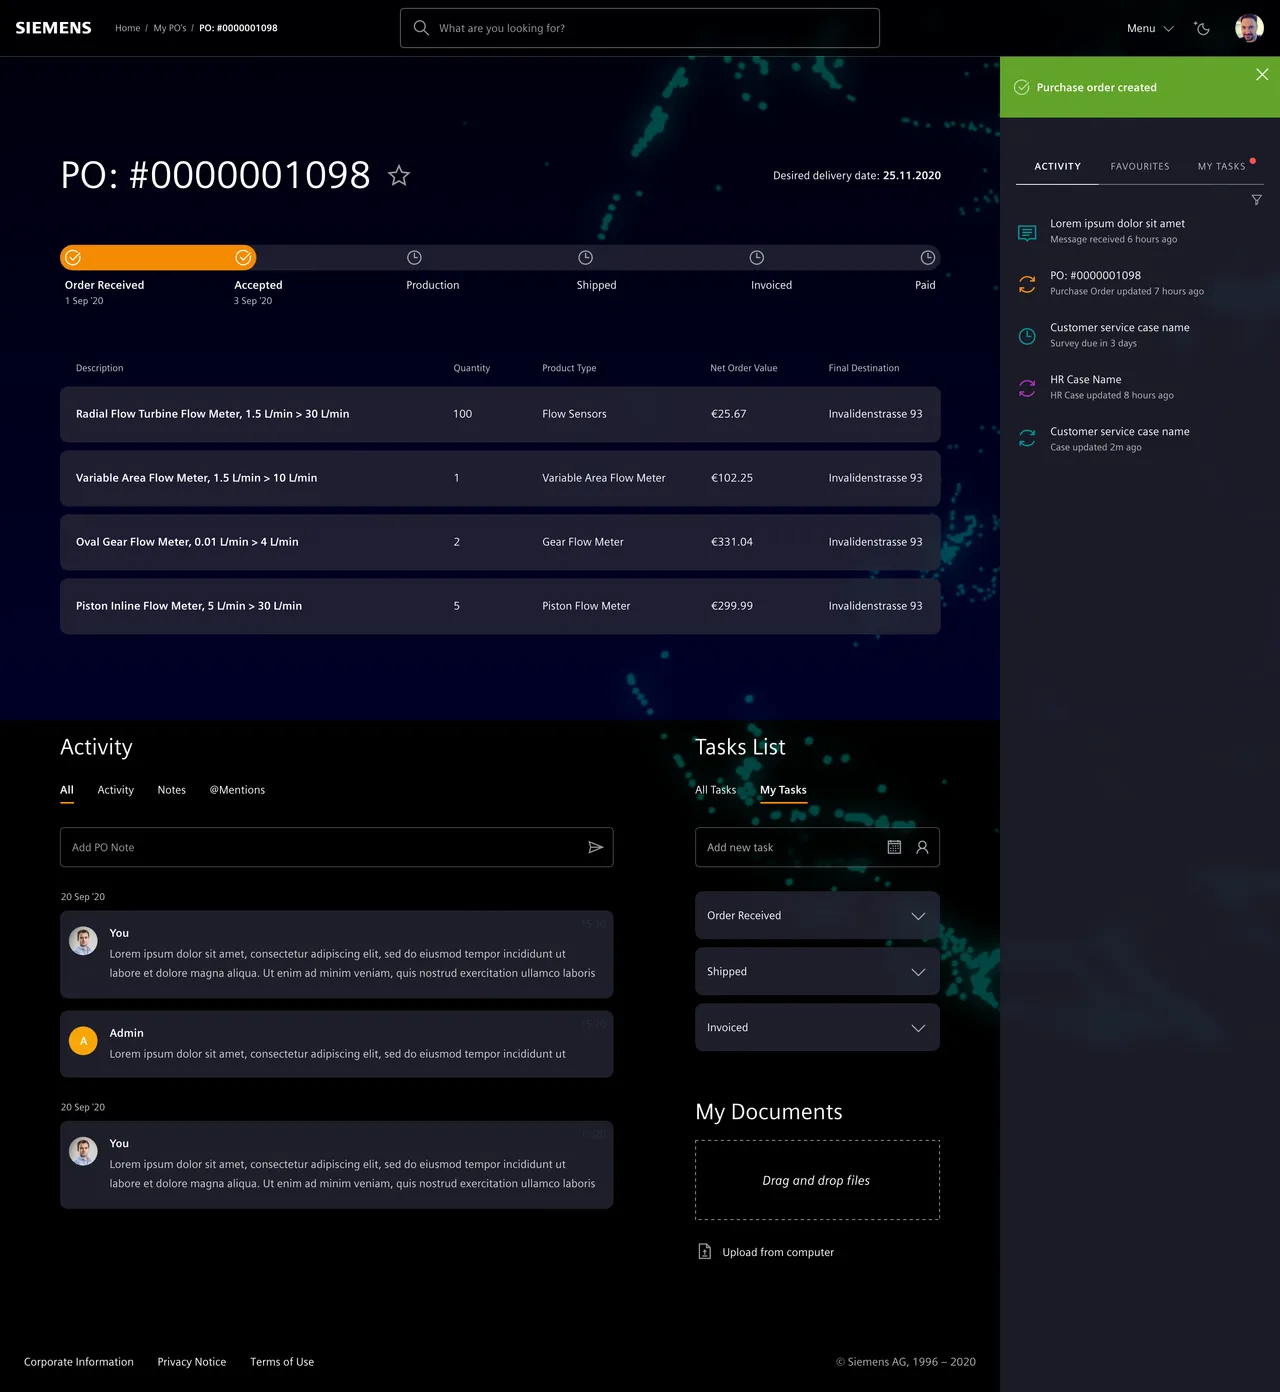Toggle dark mode with the moon icon
This screenshot has height=1392, width=1280.
point(1202,28)
